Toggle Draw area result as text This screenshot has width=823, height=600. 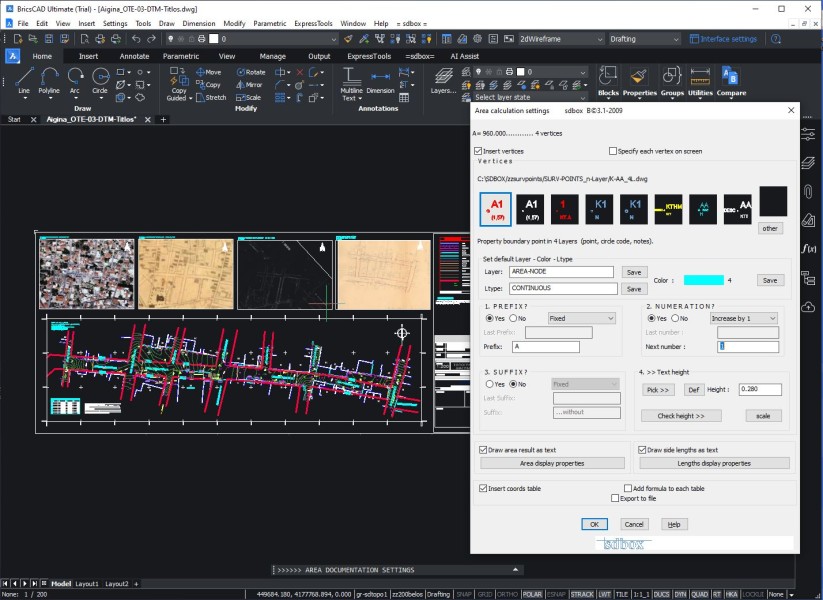483,450
